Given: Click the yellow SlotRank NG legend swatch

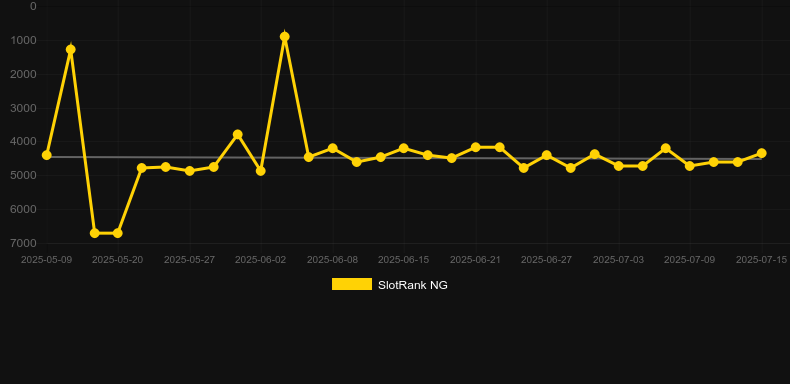Looking at the screenshot, I should pyautogui.click(x=352, y=284).
